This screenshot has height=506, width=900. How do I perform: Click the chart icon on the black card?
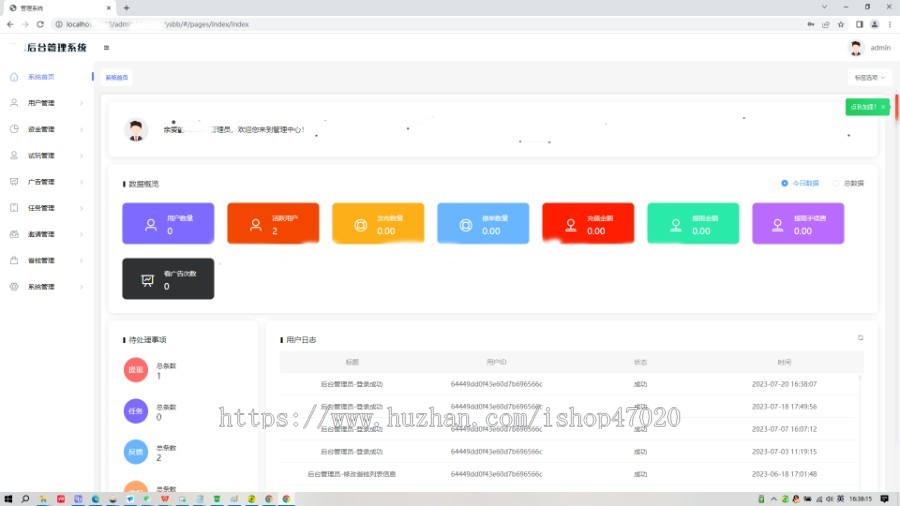(x=148, y=280)
